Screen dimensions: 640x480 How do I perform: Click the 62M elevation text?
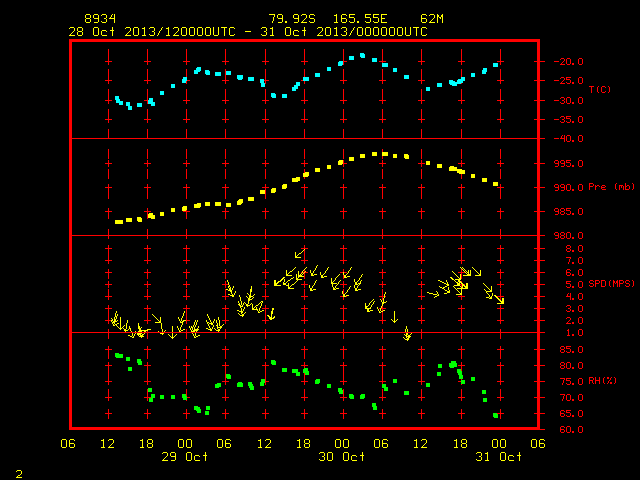click(432, 19)
